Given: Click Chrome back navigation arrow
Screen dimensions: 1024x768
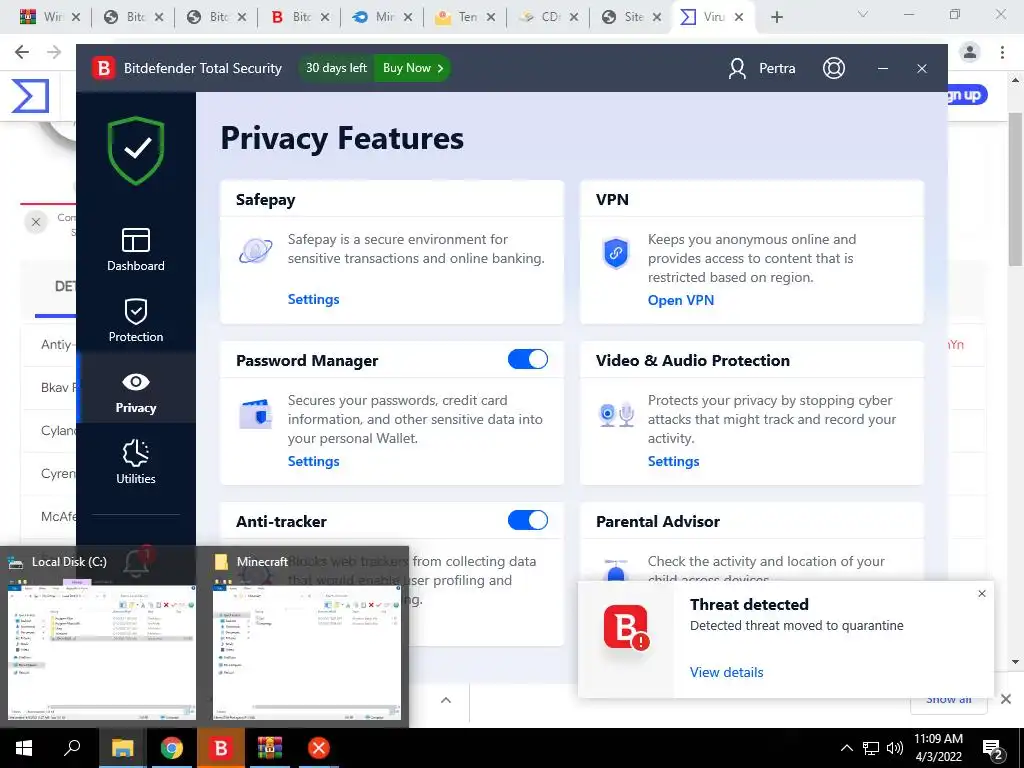Looking at the screenshot, I should click(22, 52).
